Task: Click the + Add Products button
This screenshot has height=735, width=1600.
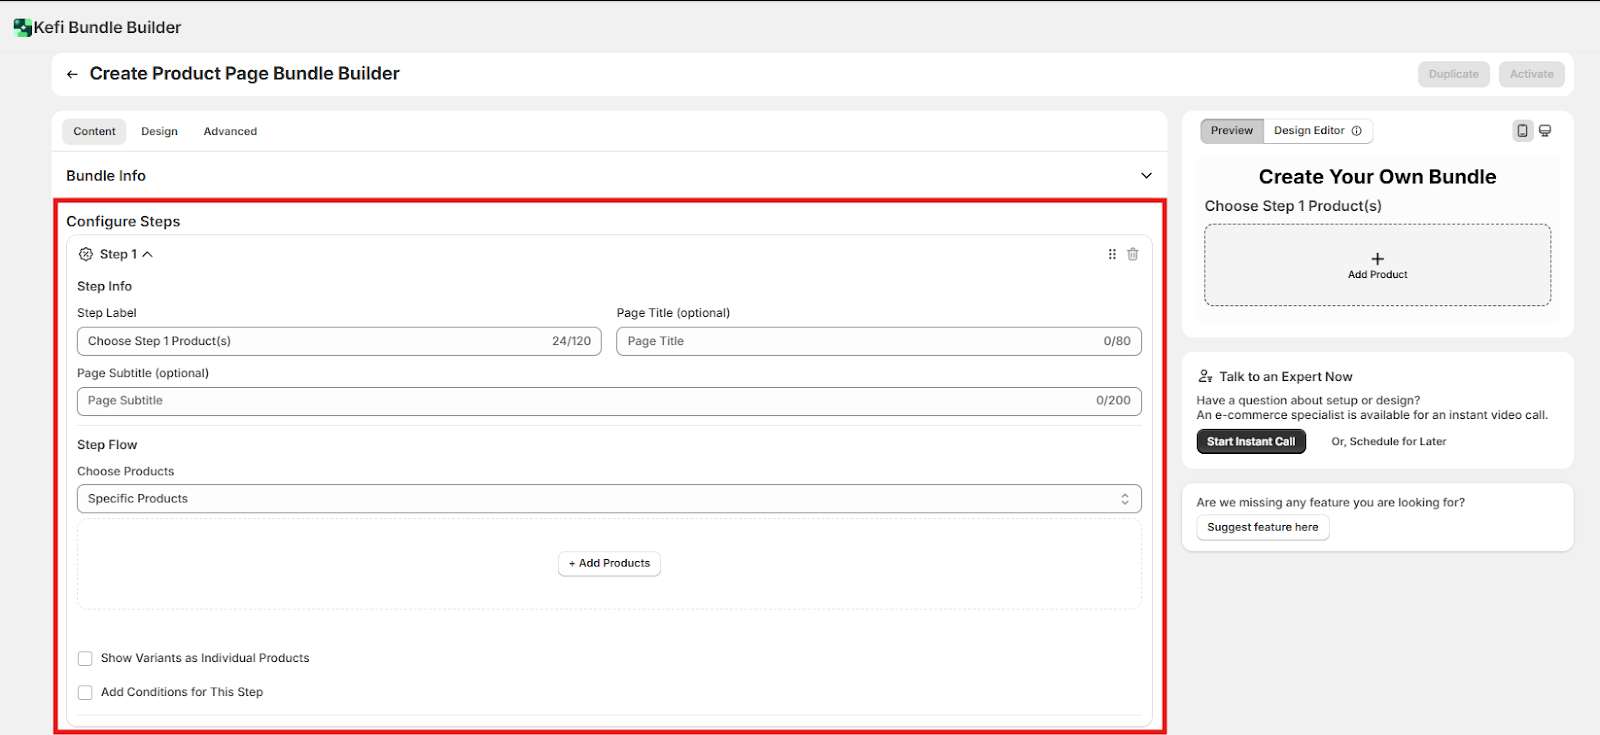Action: (x=609, y=564)
